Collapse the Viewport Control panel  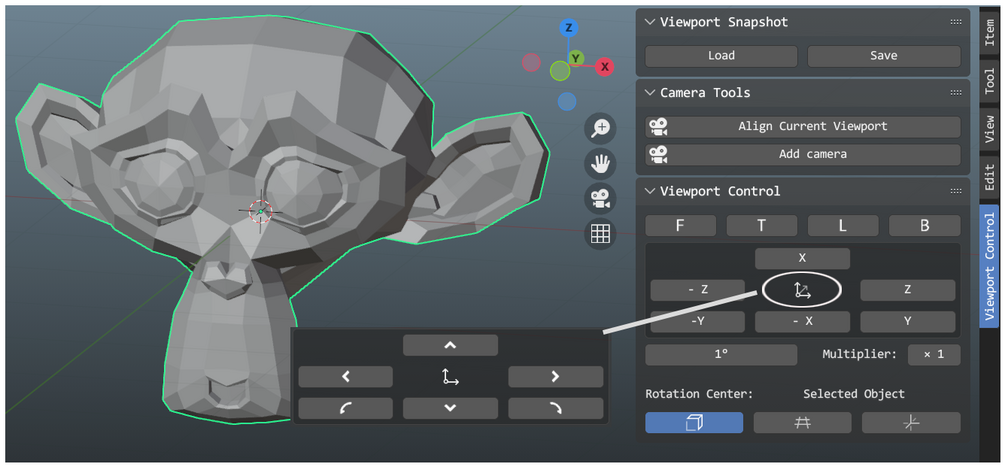(650, 191)
